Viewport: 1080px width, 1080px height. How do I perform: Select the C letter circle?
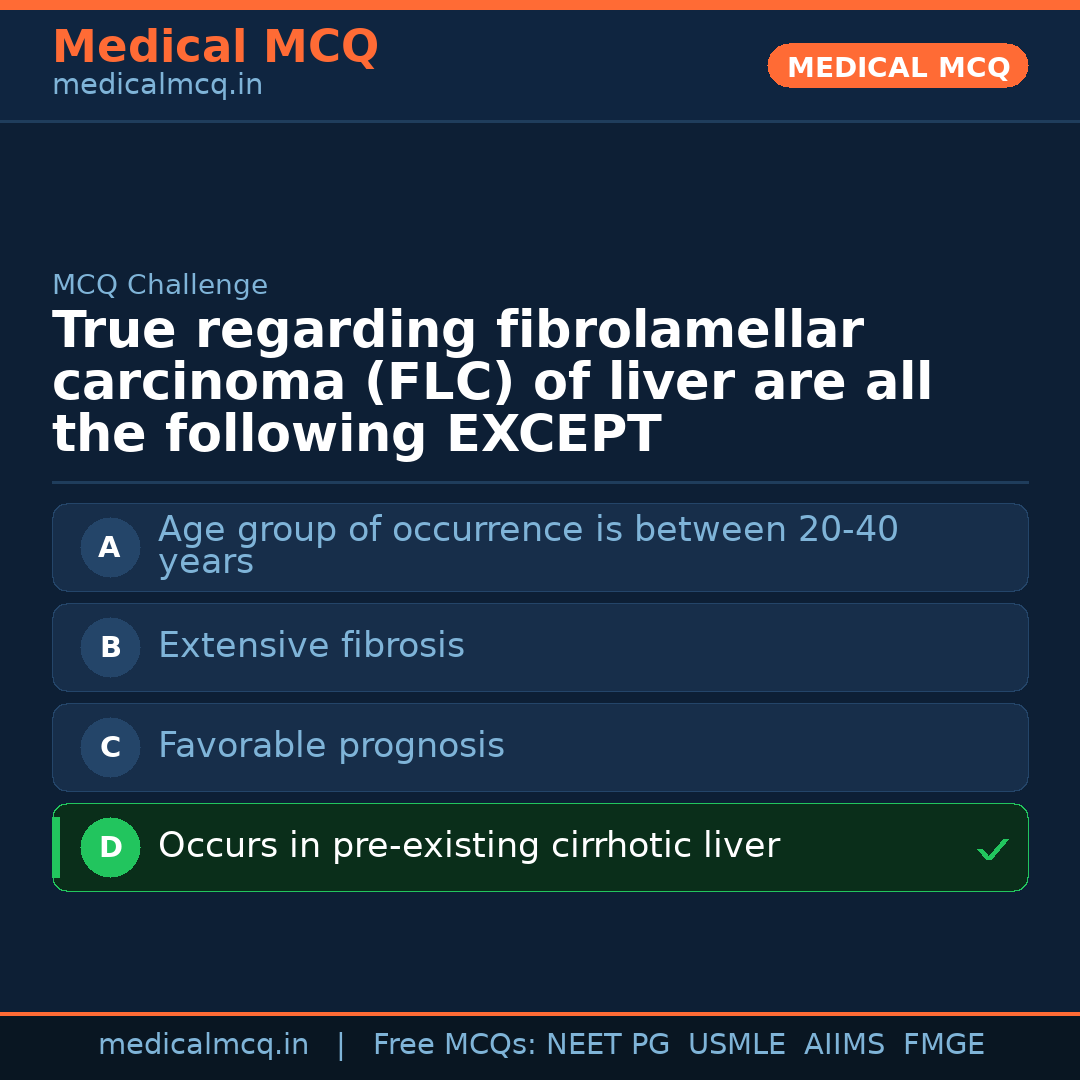[110, 747]
